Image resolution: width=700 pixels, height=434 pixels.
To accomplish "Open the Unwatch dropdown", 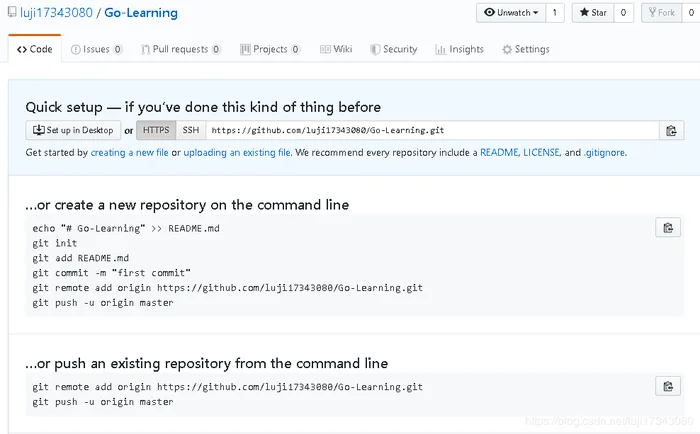I will click(511, 13).
